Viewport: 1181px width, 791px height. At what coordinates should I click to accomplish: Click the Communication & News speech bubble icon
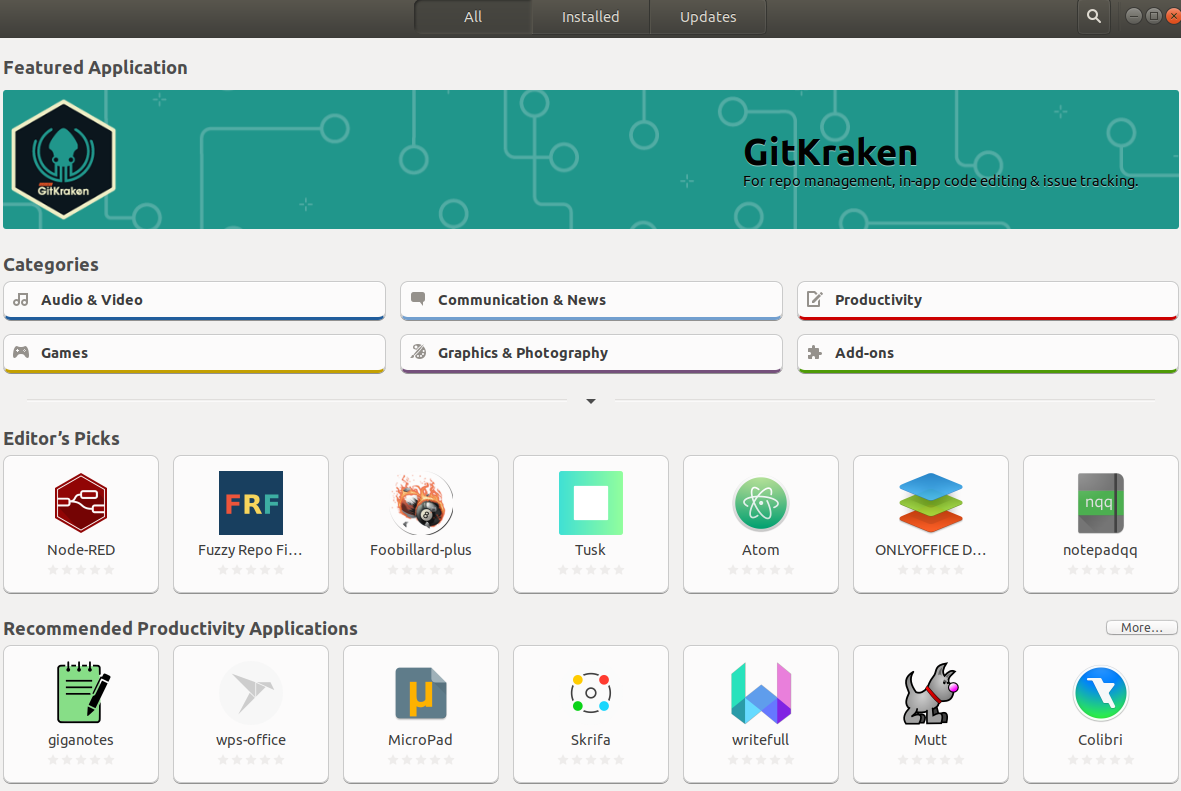[418, 299]
